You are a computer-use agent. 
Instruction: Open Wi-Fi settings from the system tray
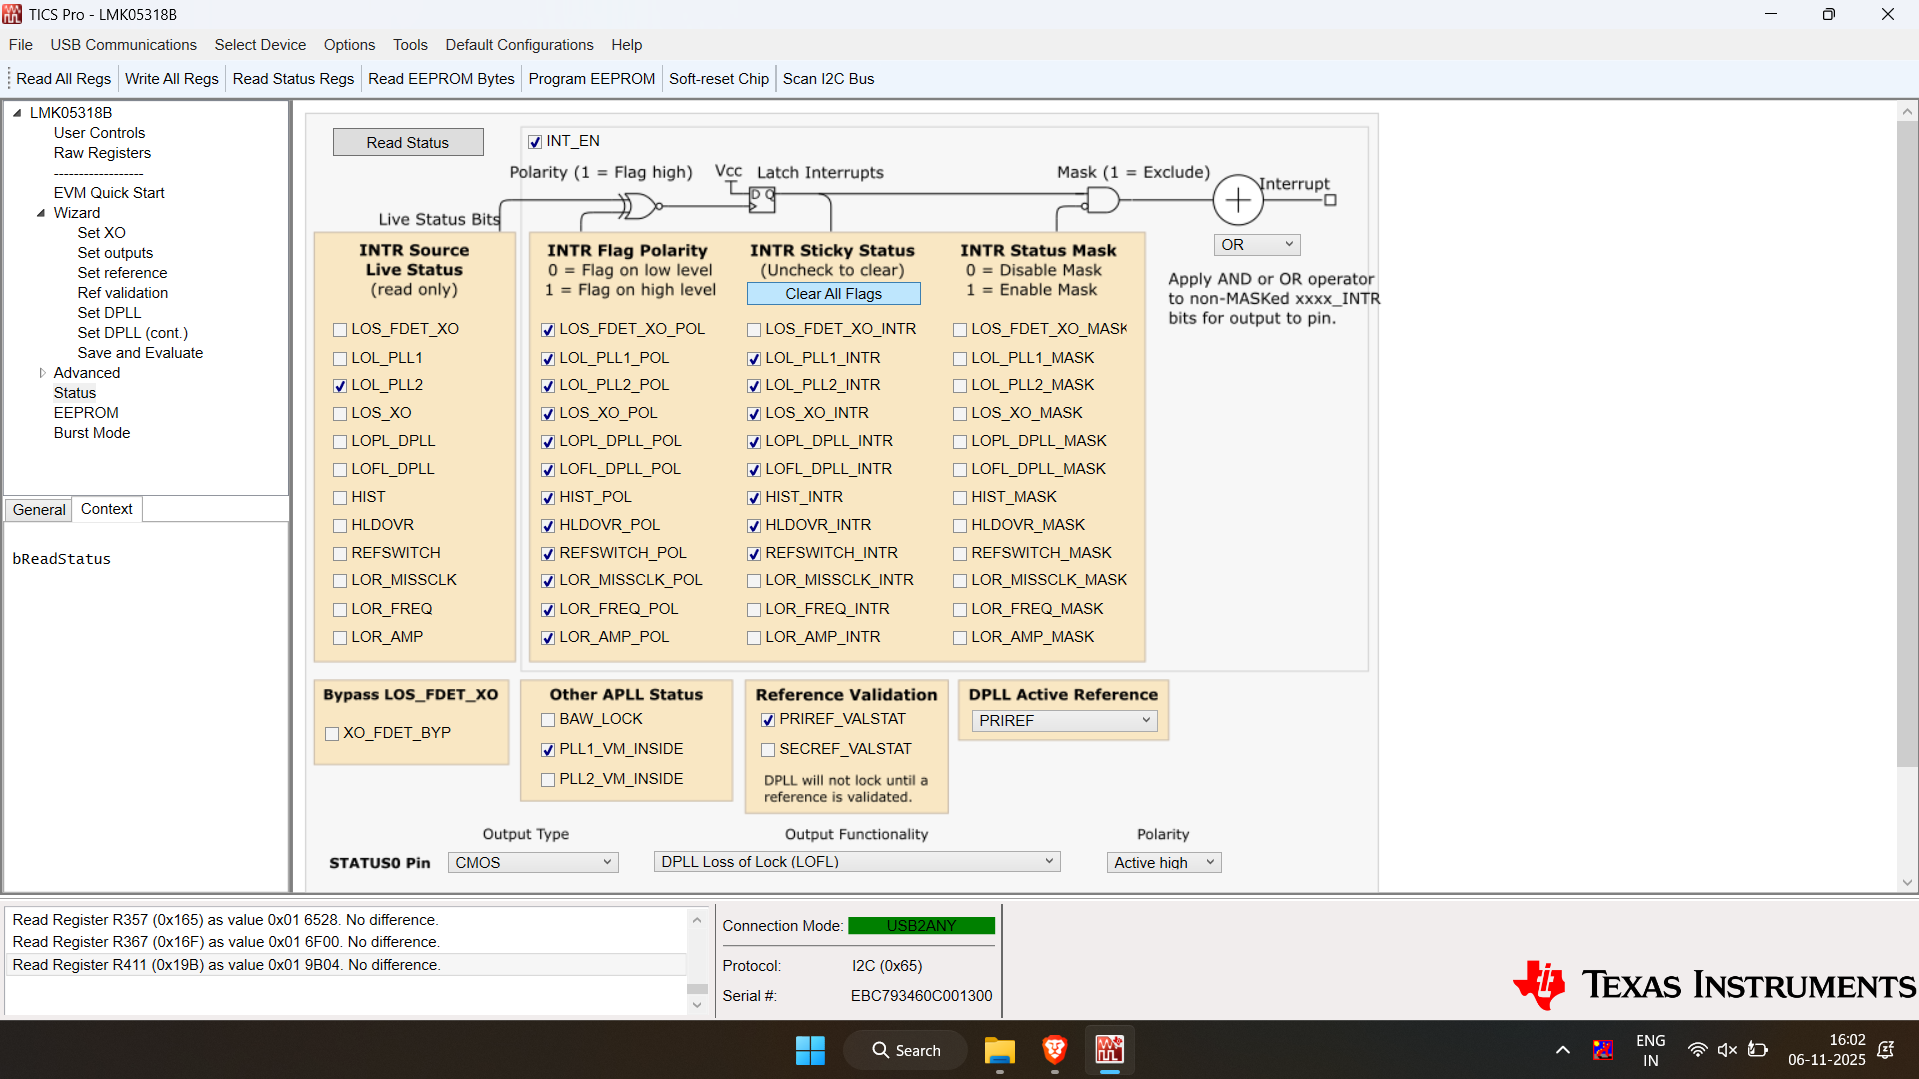(1697, 1050)
